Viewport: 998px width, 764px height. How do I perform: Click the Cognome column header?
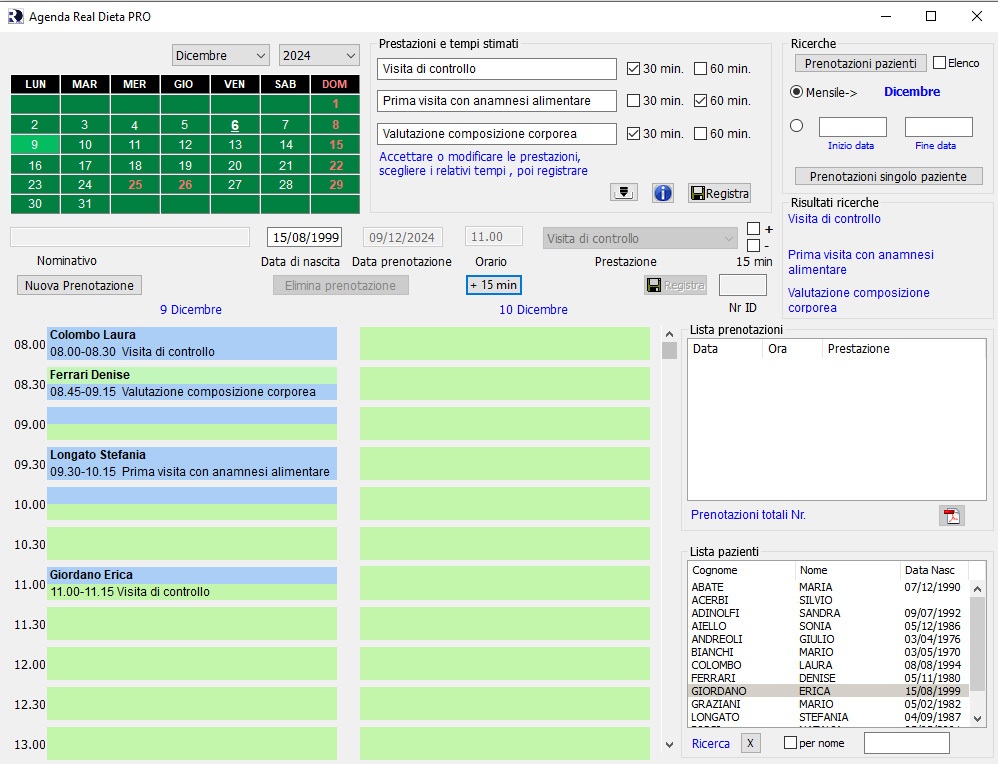pos(741,570)
